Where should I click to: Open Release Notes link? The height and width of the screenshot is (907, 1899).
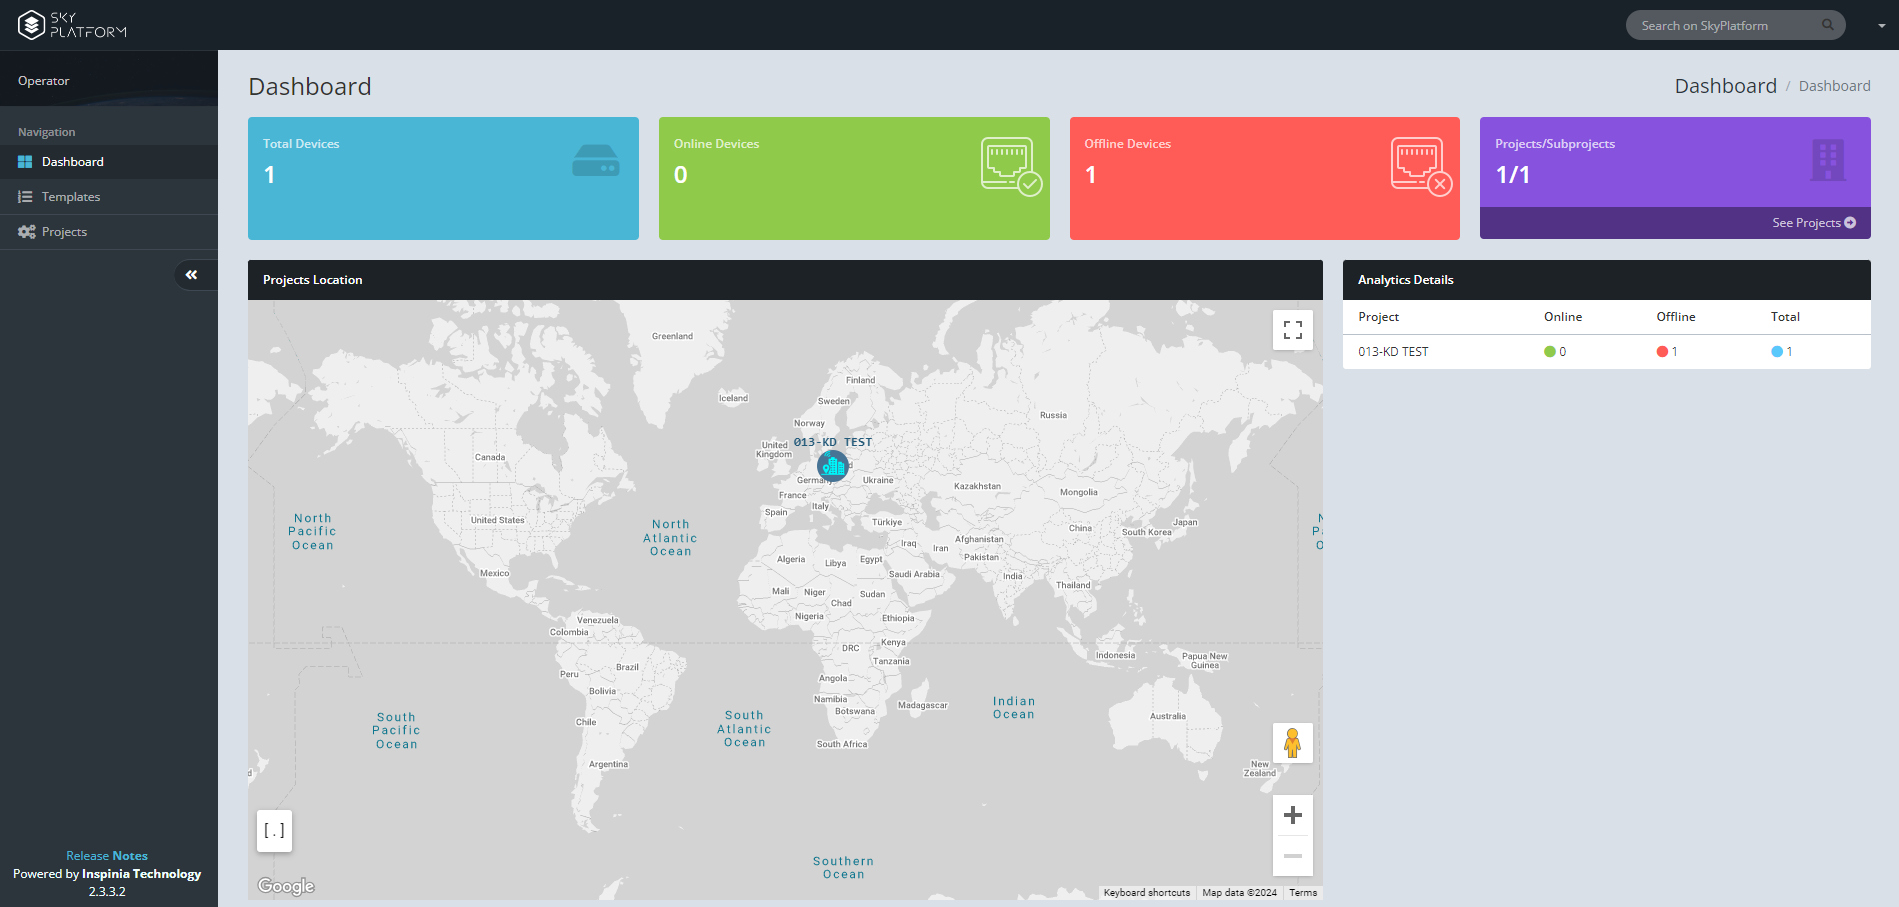click(107, 856)
